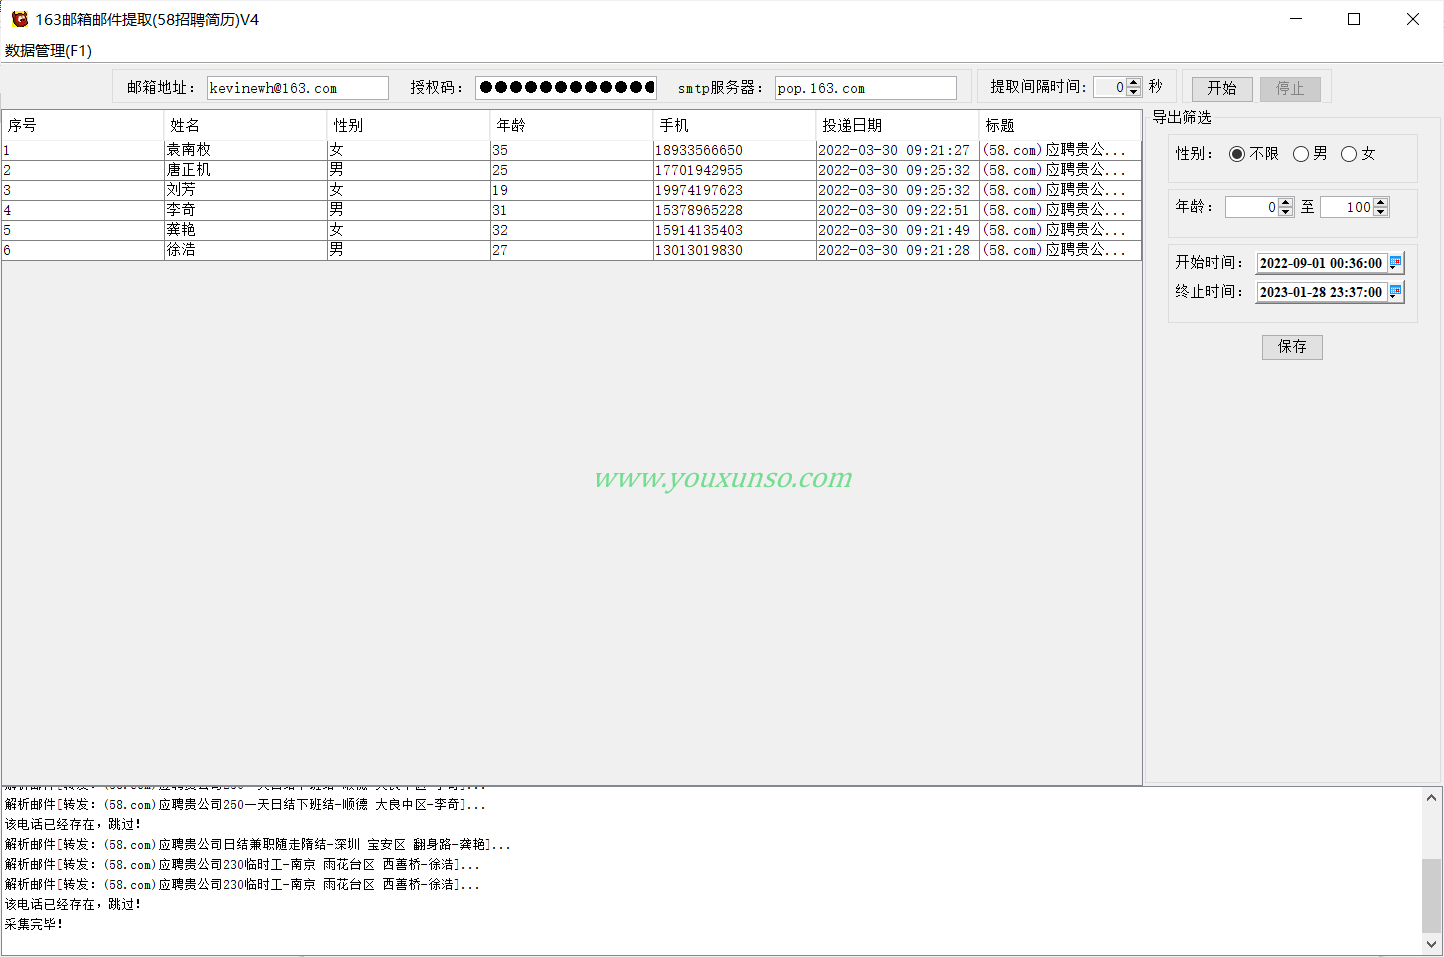Open end time calendar dropdown

point(1395,292)
